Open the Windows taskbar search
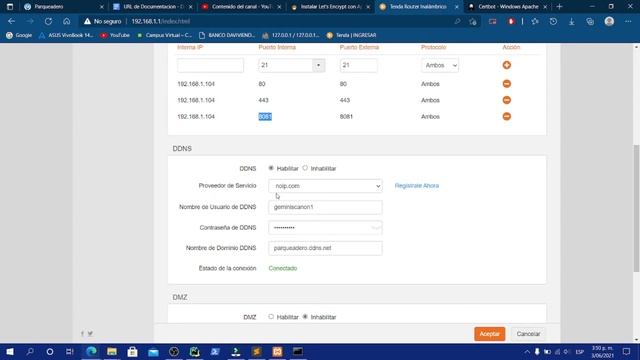 click(x=30, y=351)
